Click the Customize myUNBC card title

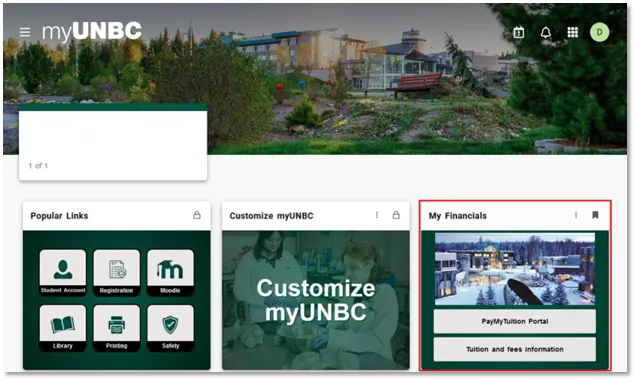pyautogui.click(x=271, y=216)
